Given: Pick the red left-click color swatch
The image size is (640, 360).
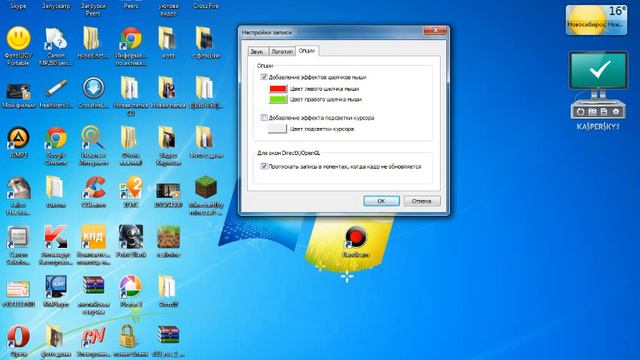Looking at the screenshot, I should 278,89.
